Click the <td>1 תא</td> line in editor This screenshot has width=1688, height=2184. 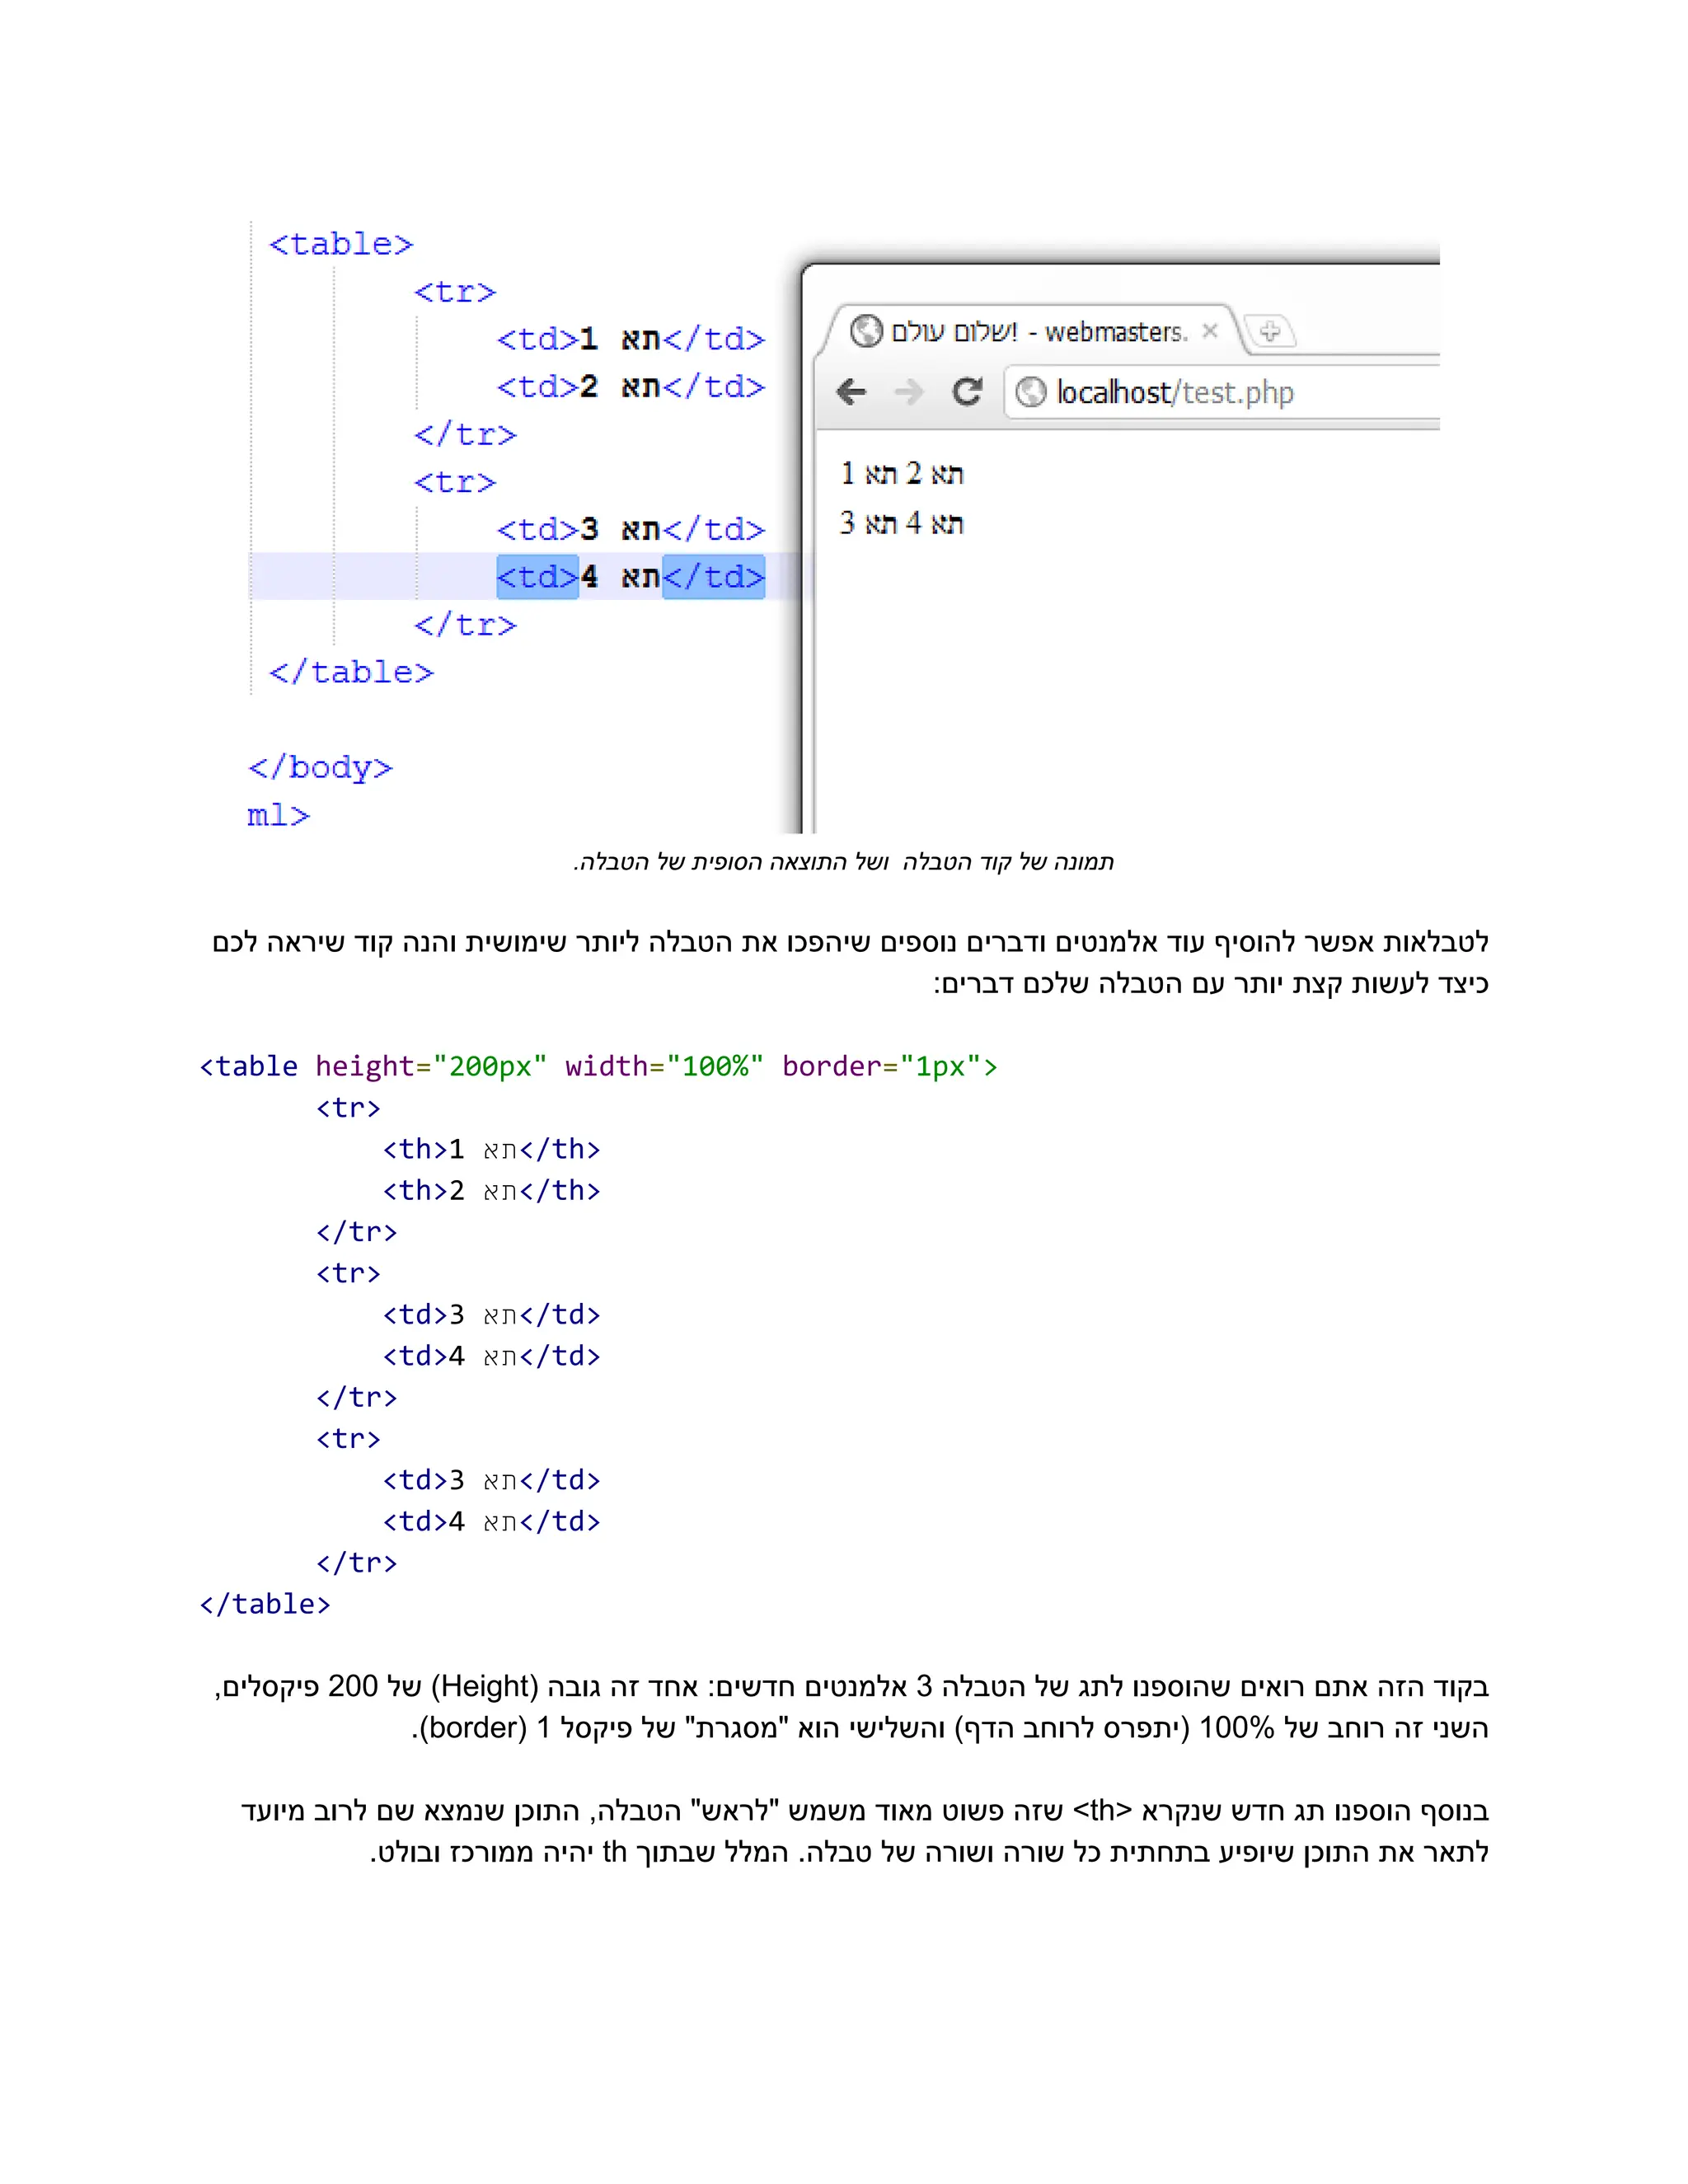(631, 339)
